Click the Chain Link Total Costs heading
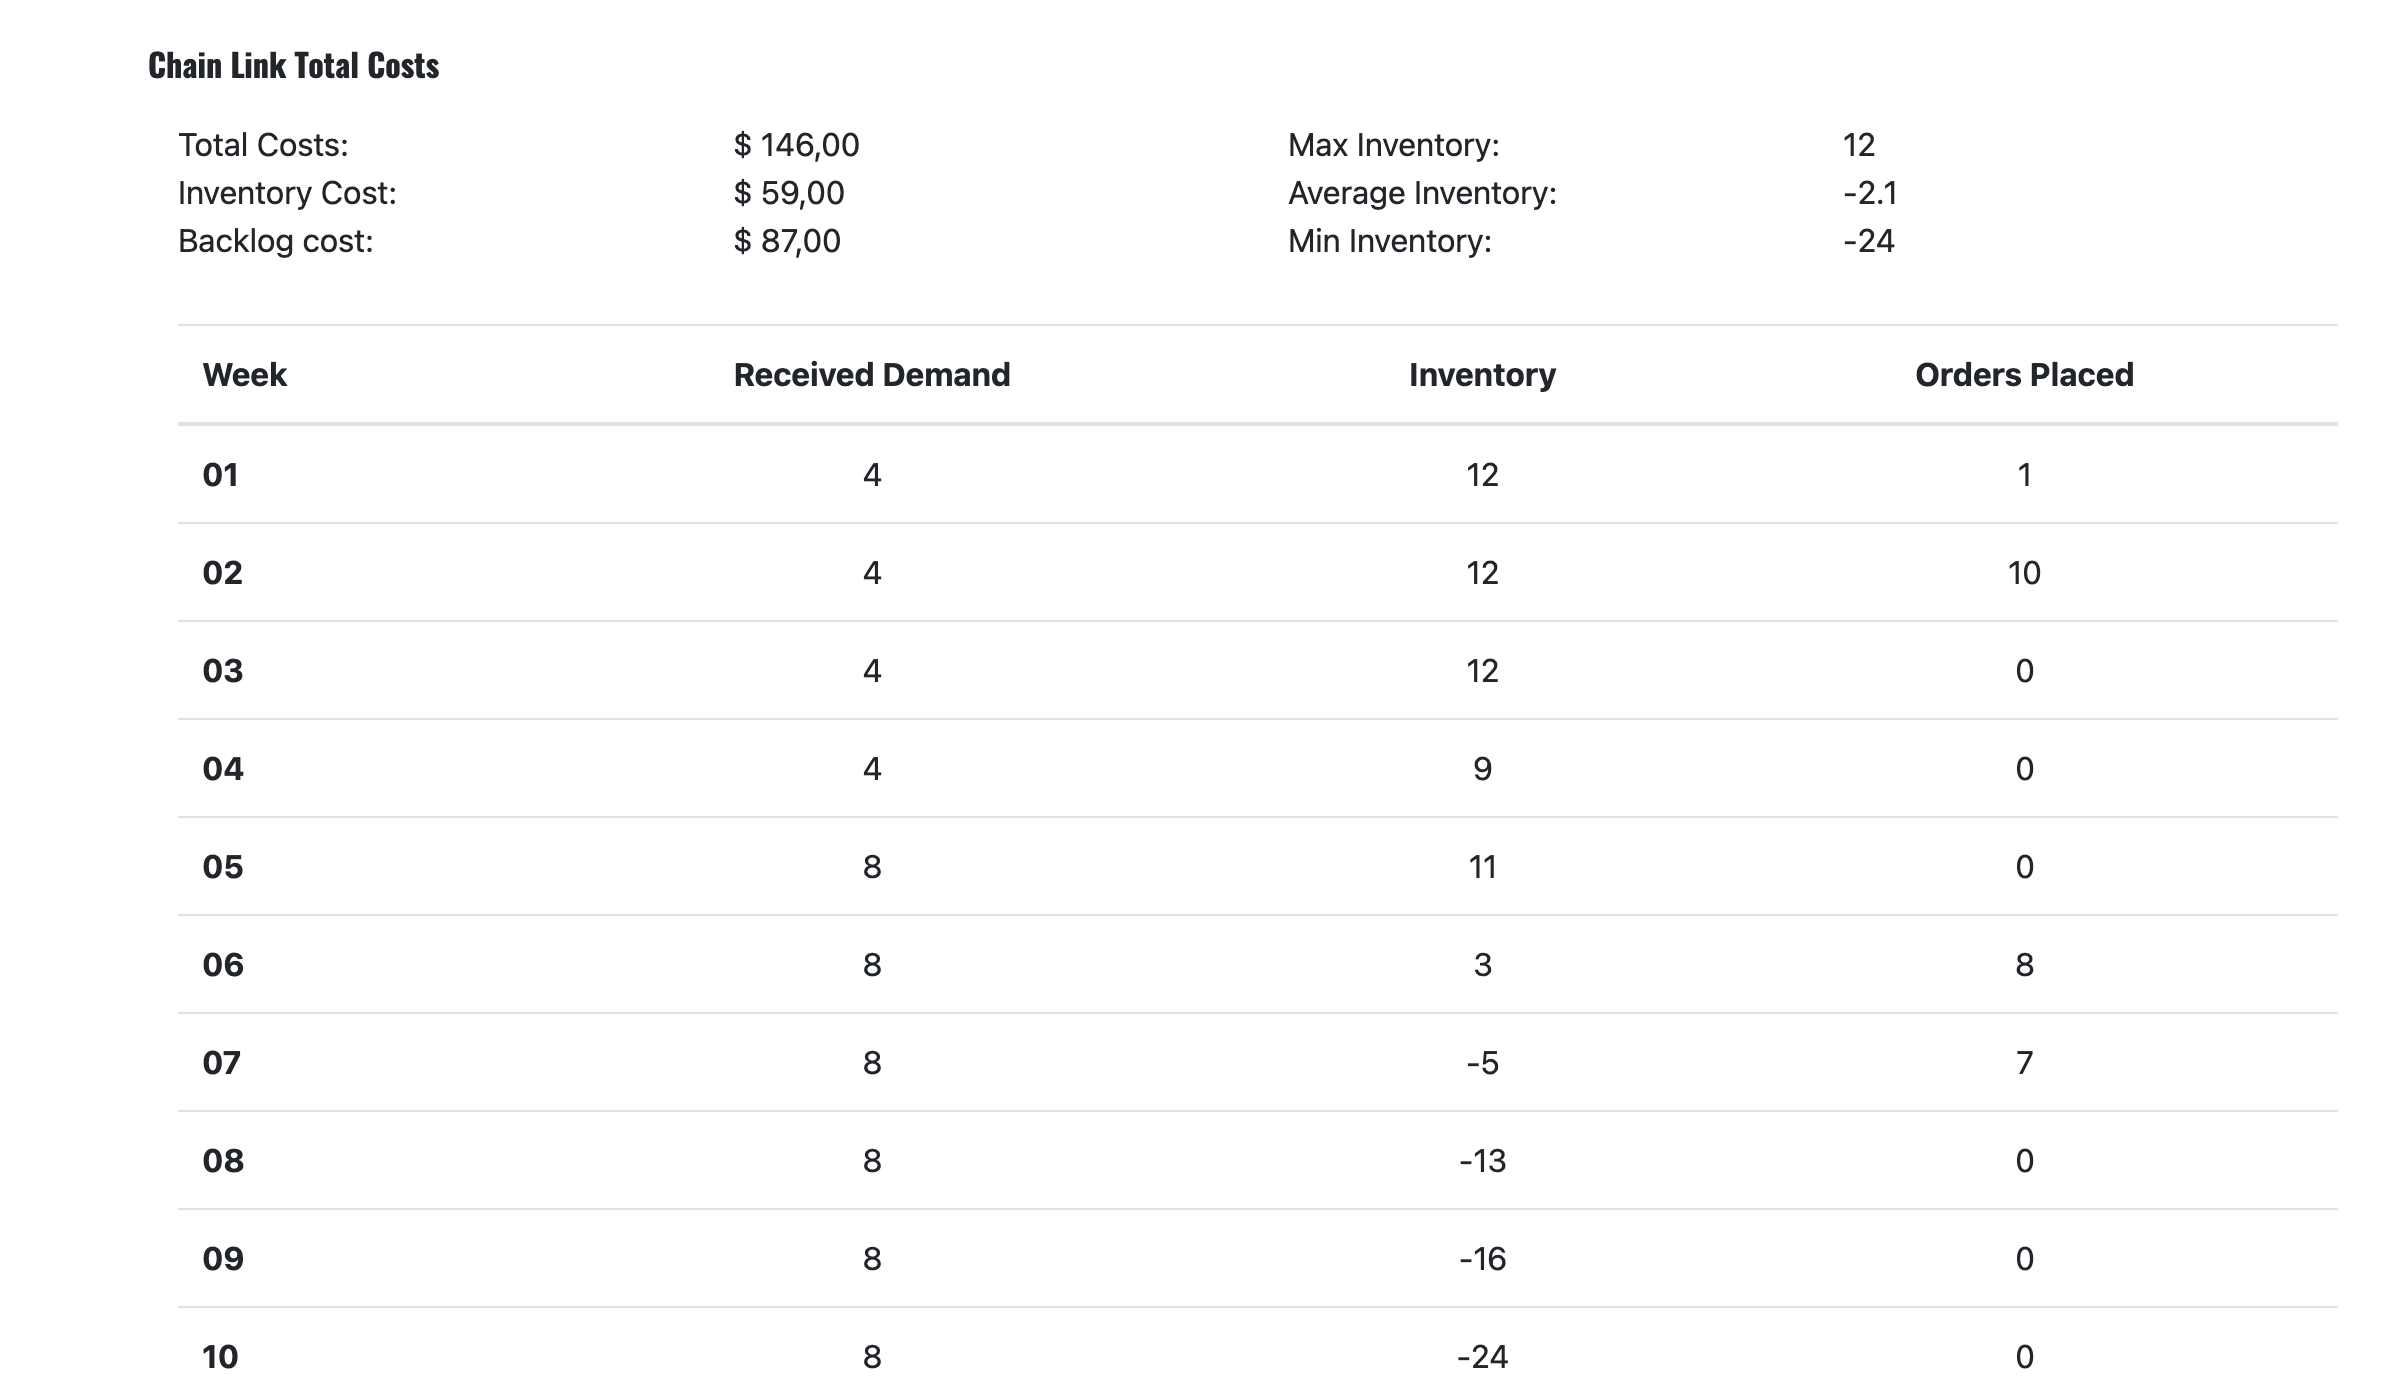Viewport: 2388px width, 1400px height. [x=293, y=66]
